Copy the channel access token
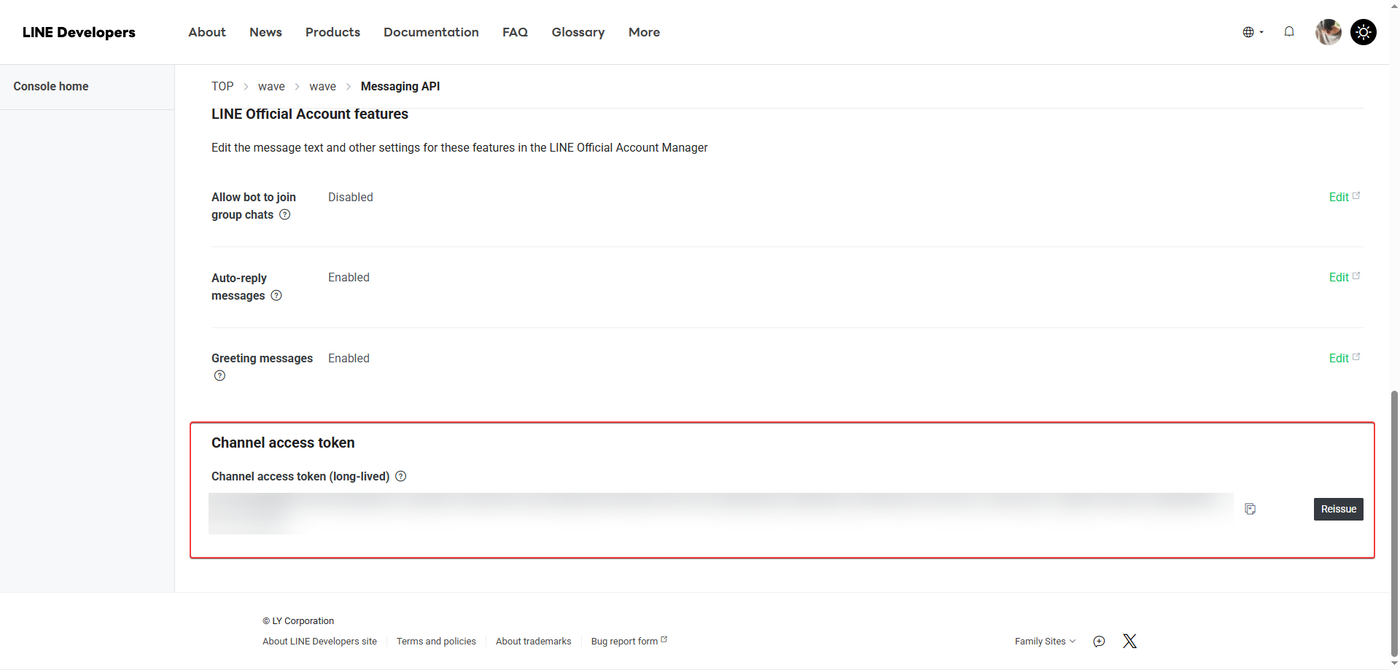 tap(1250, 509)
